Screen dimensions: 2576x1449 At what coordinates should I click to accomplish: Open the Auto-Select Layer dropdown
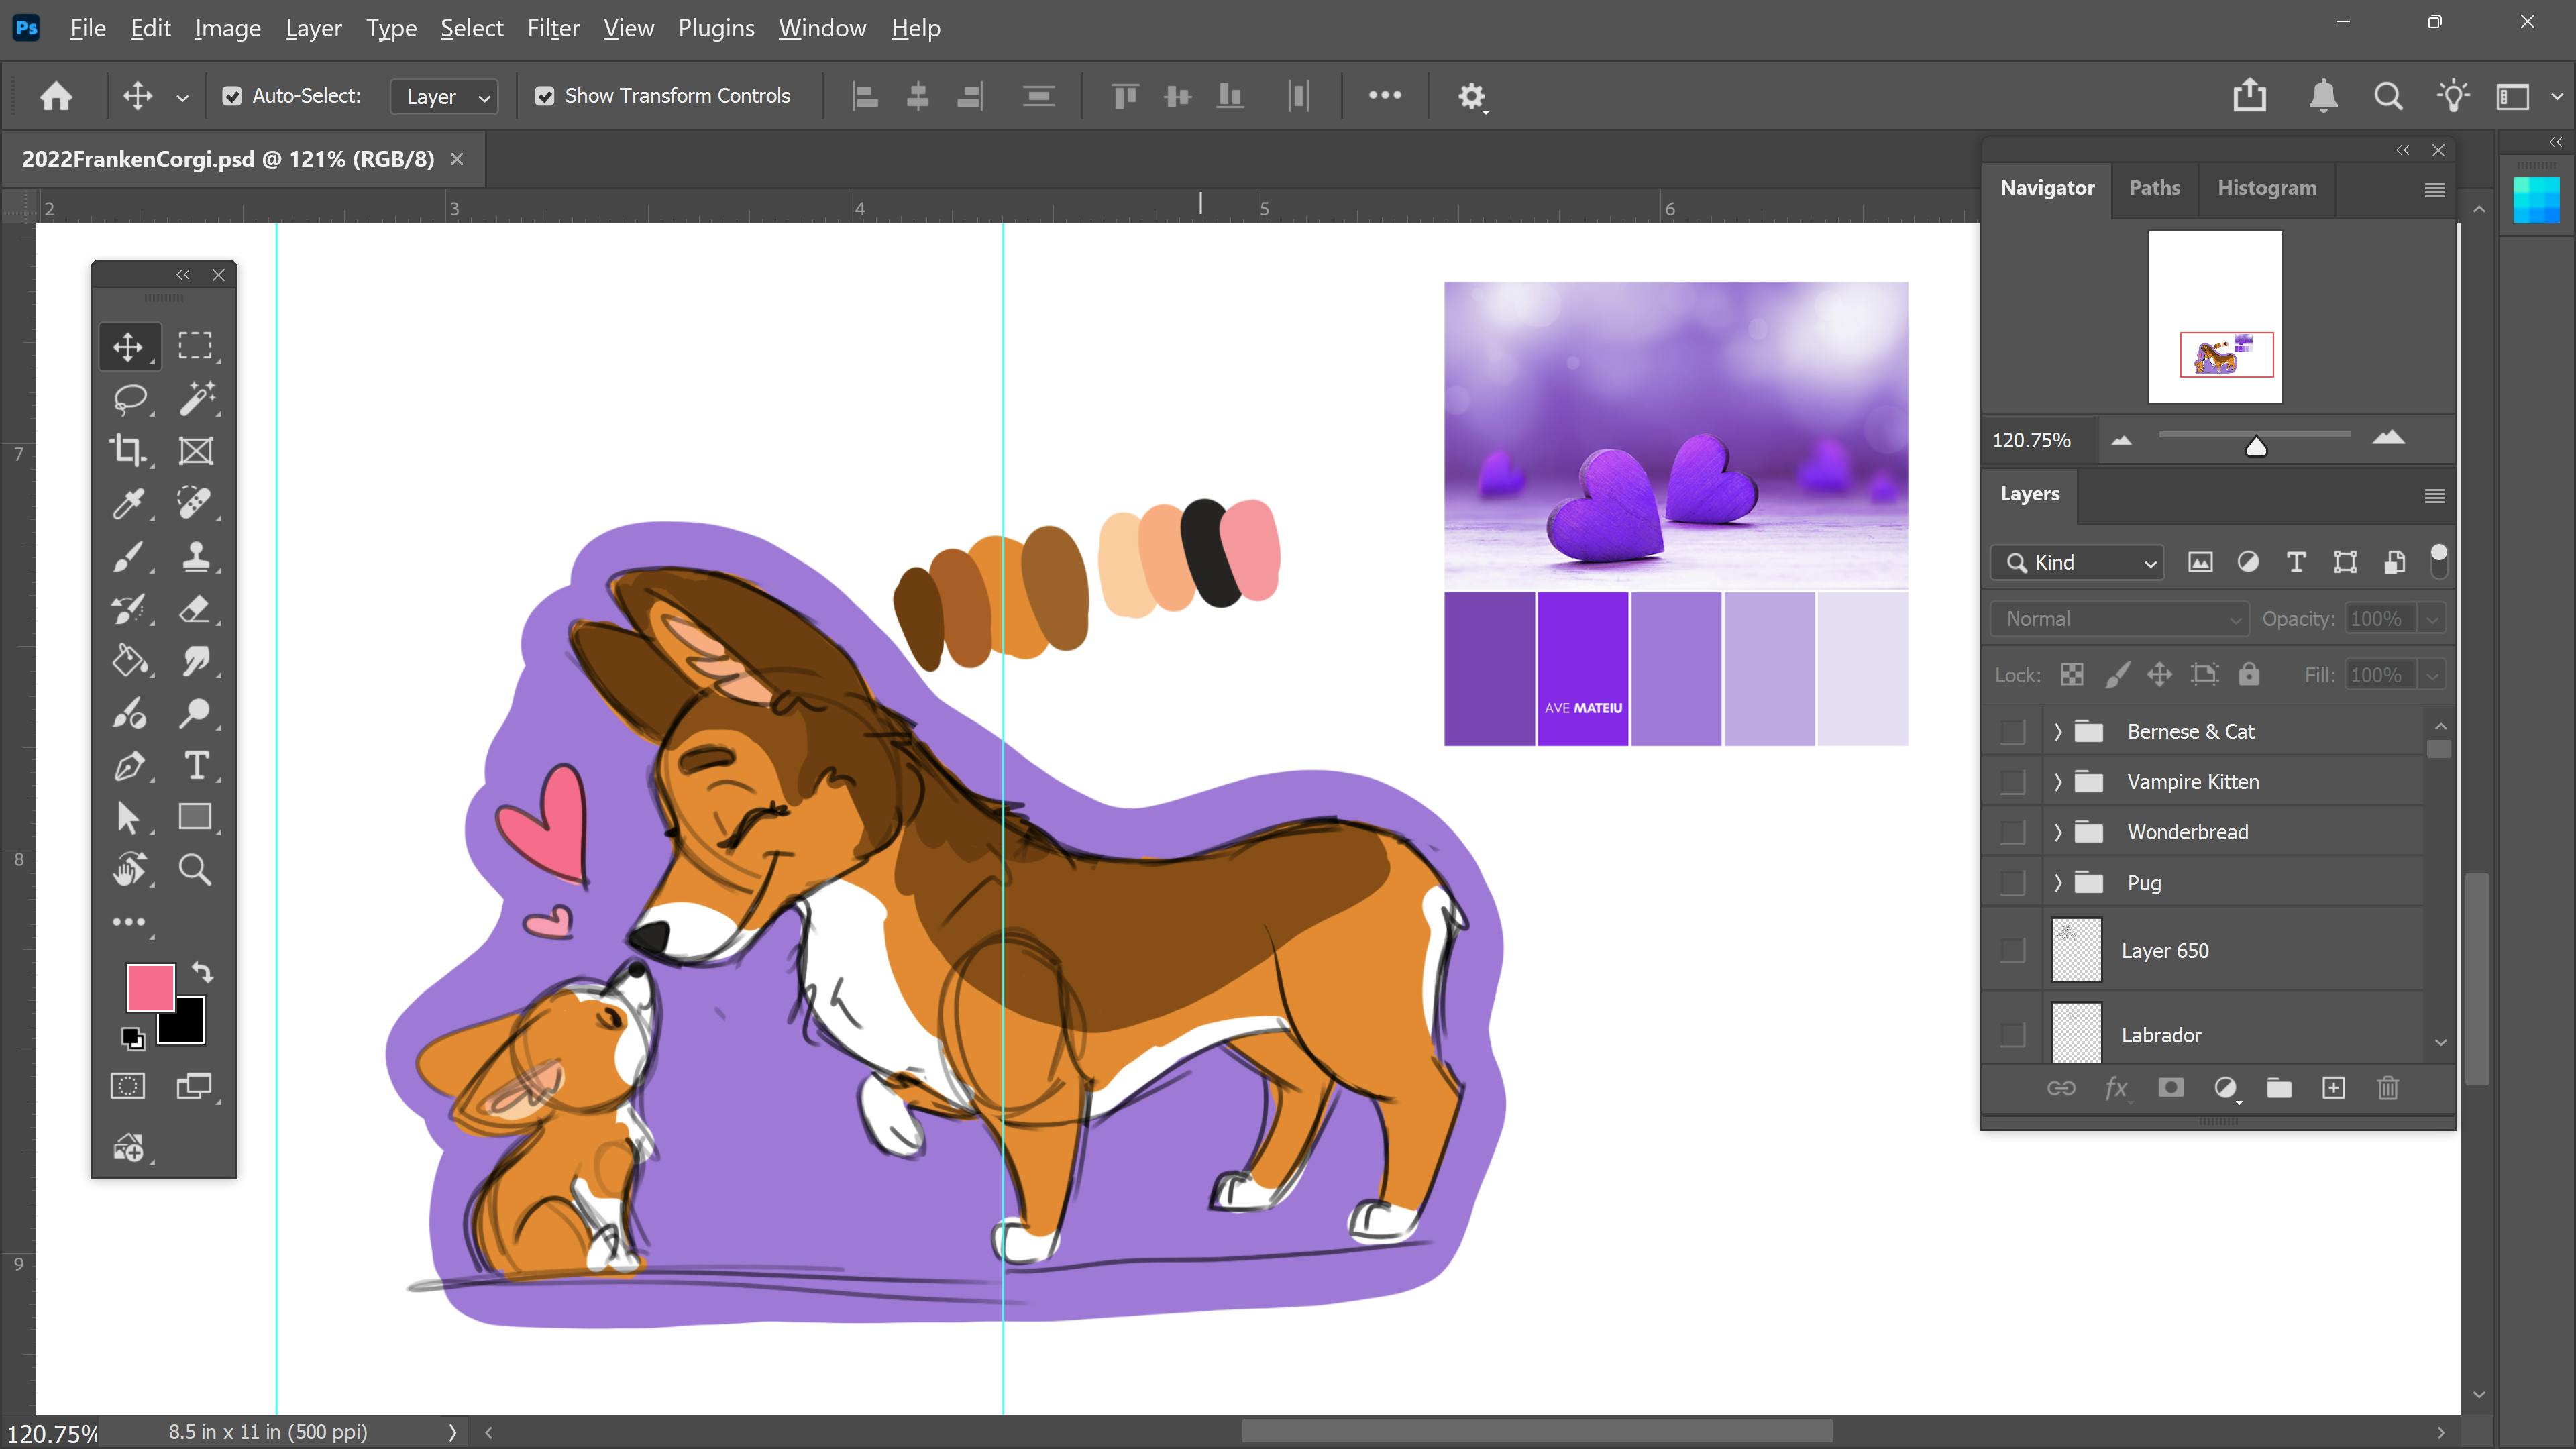(444, 97)
